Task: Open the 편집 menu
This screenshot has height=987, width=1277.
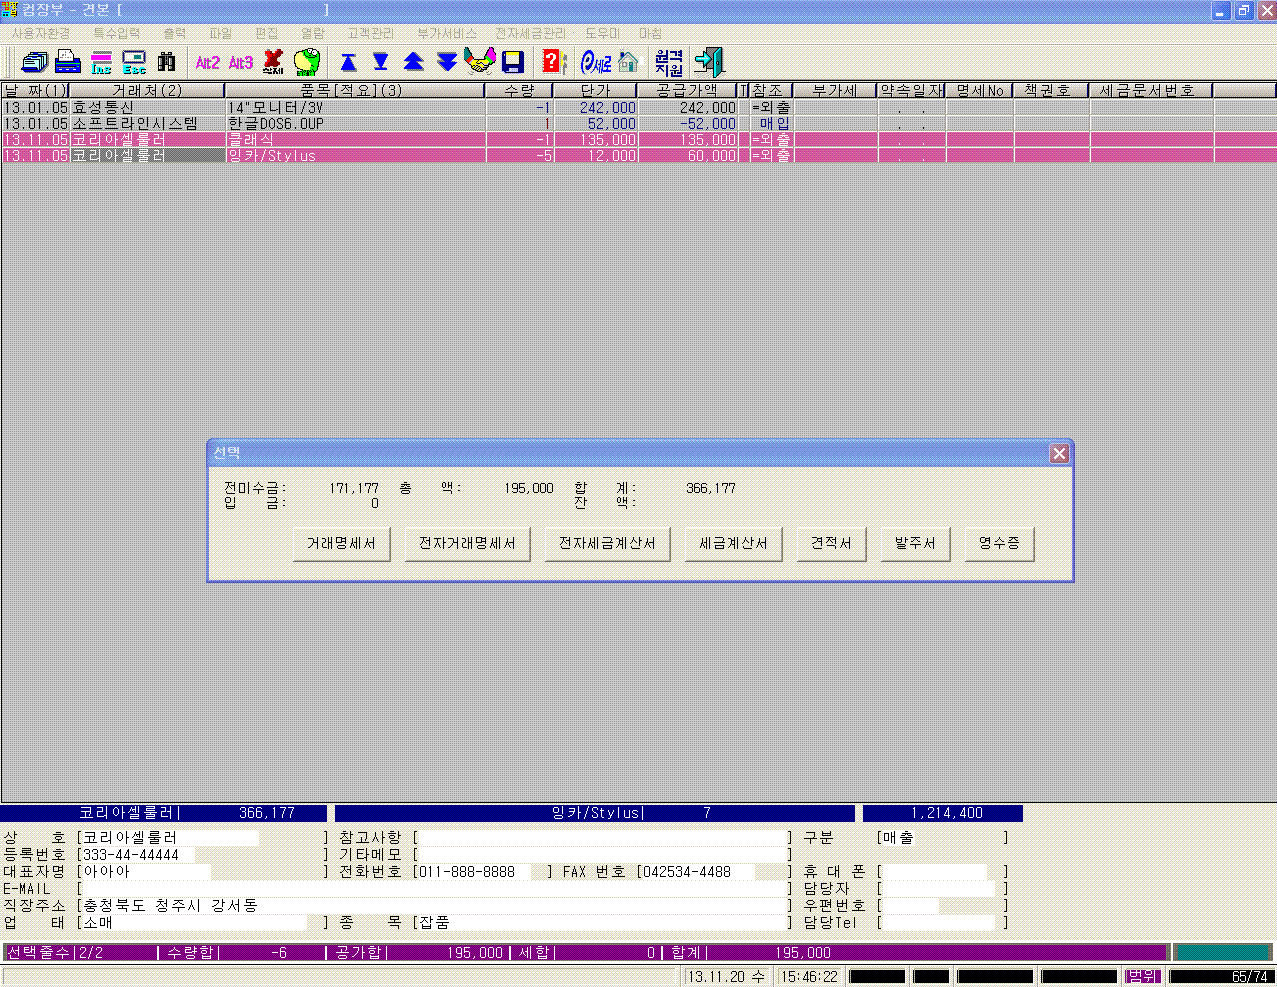Action: click(x=266, y=33)
